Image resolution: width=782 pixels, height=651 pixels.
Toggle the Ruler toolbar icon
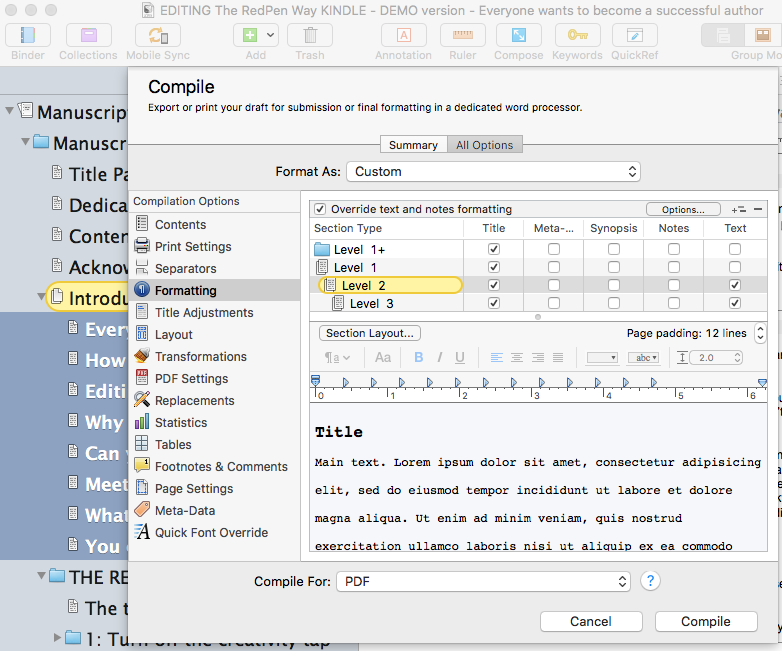(x=462, y=35)
